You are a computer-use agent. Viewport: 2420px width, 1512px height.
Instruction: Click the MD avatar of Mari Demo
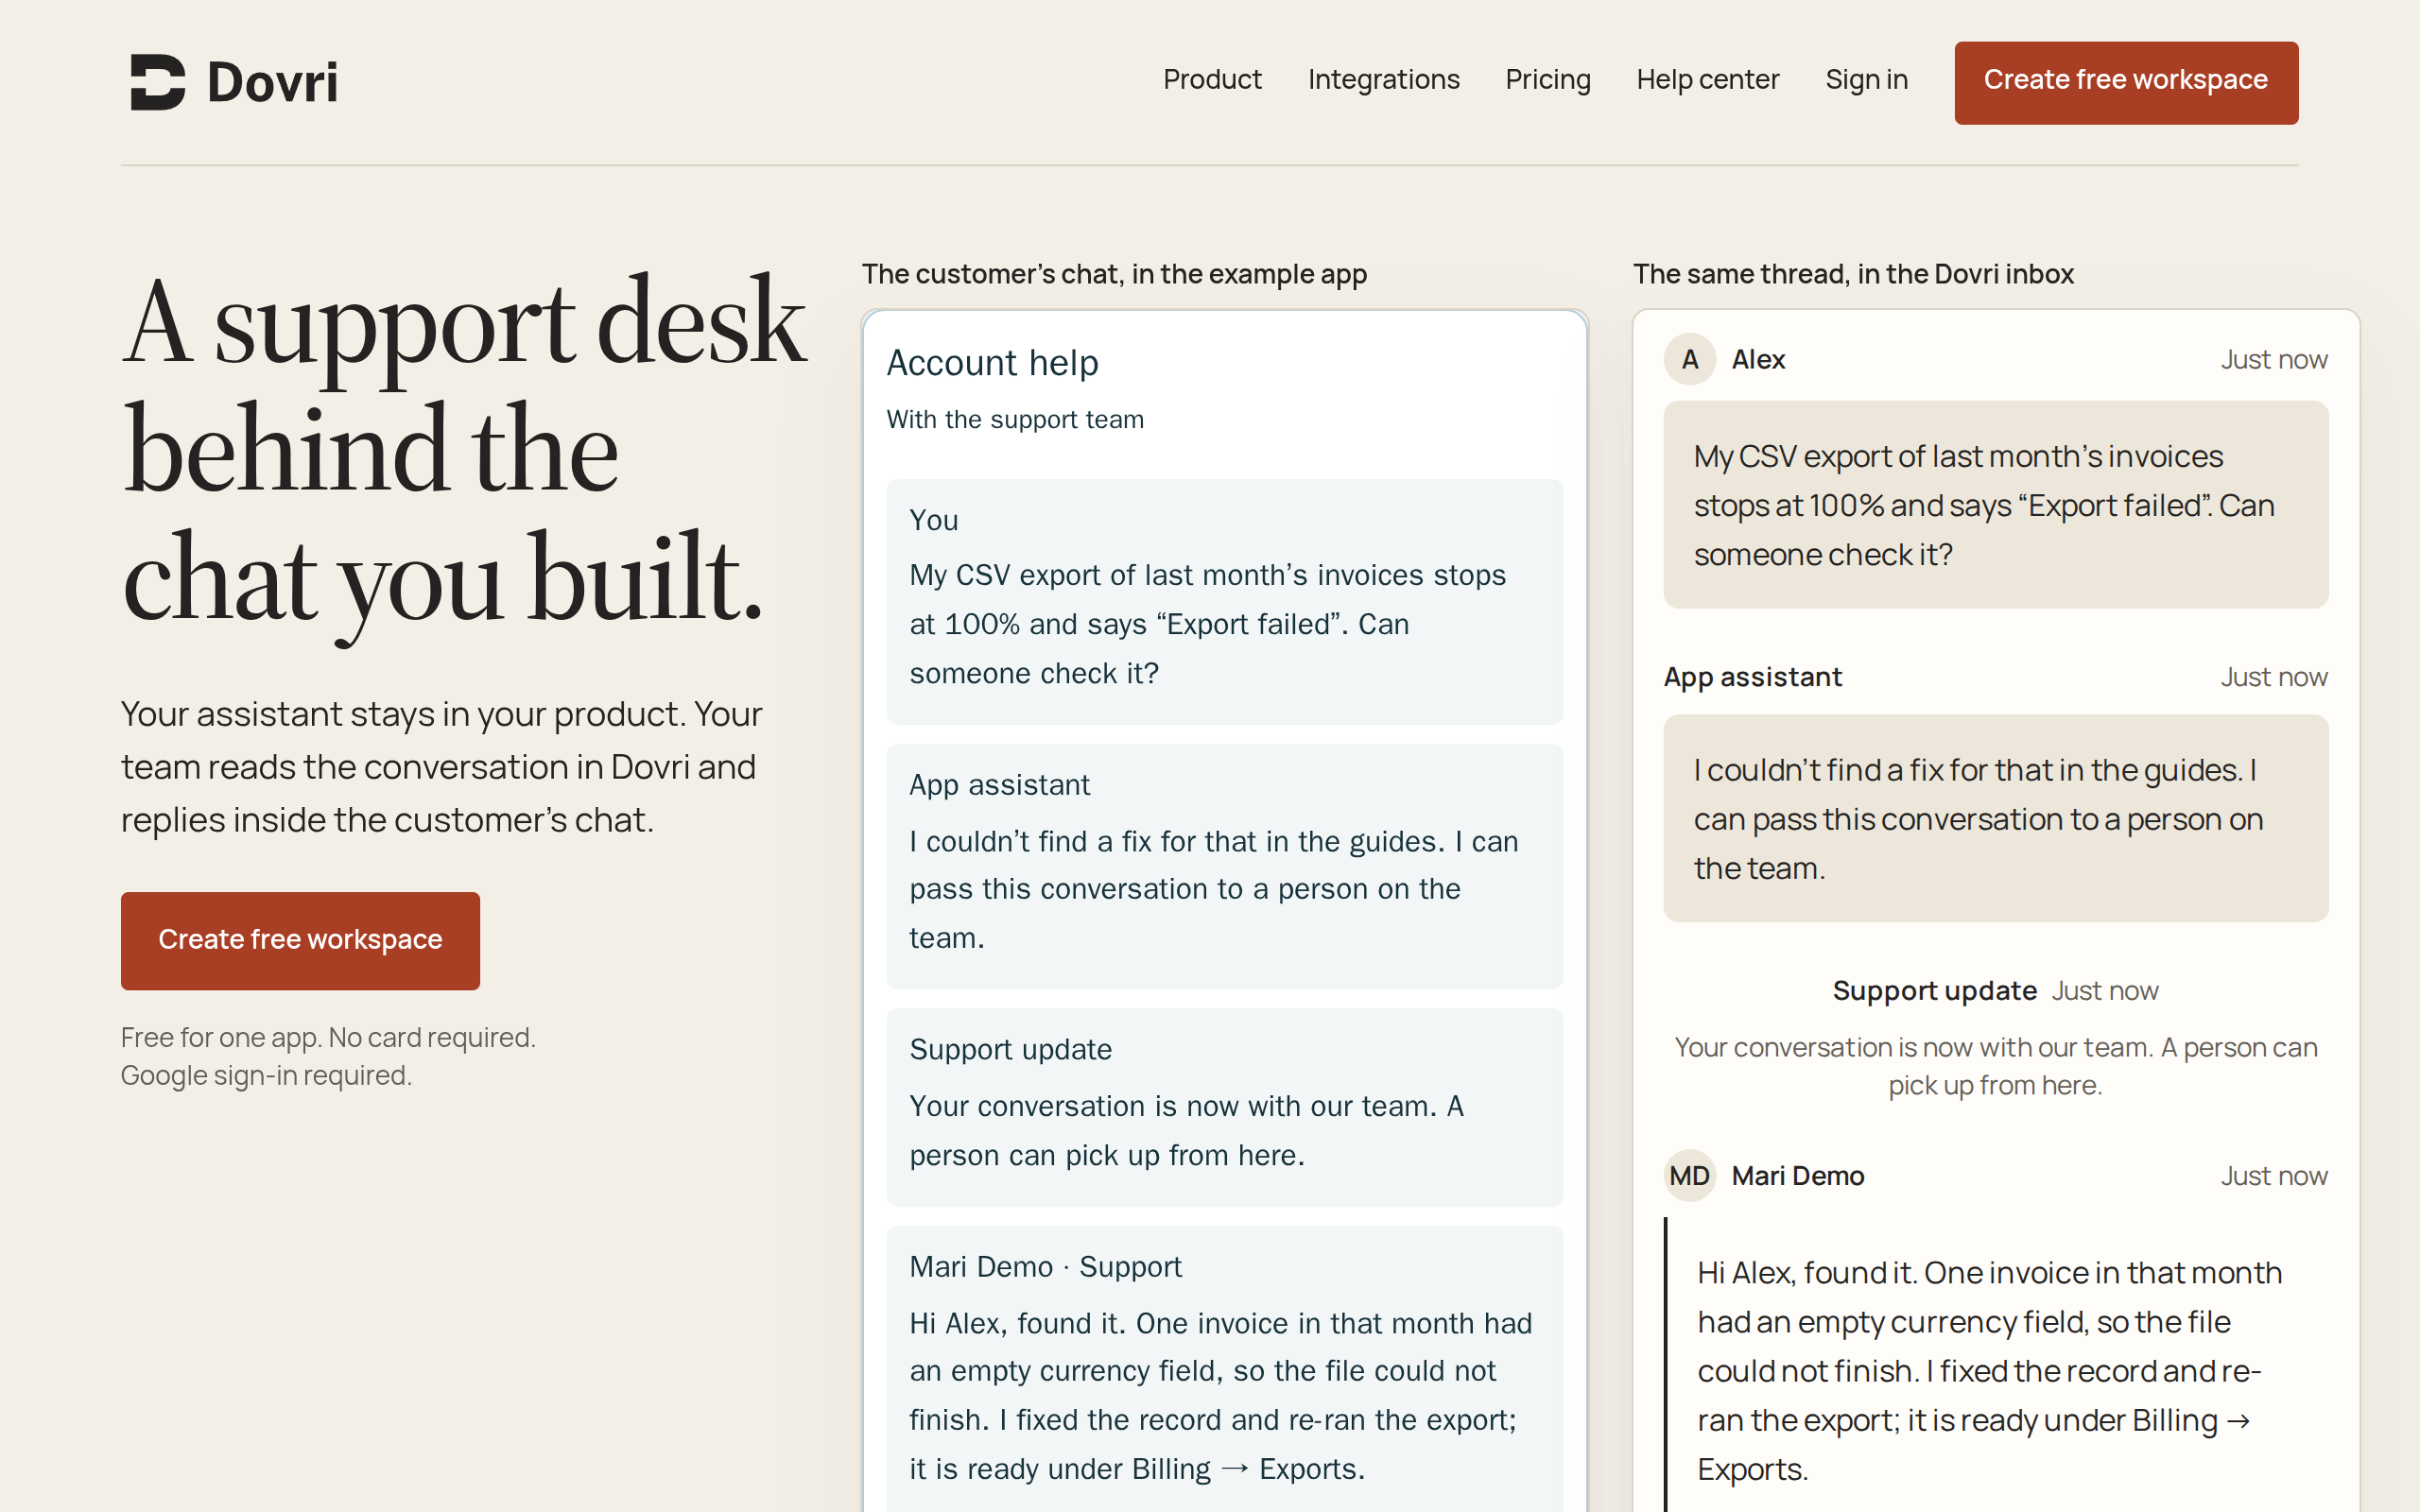pos(1690,1176)
